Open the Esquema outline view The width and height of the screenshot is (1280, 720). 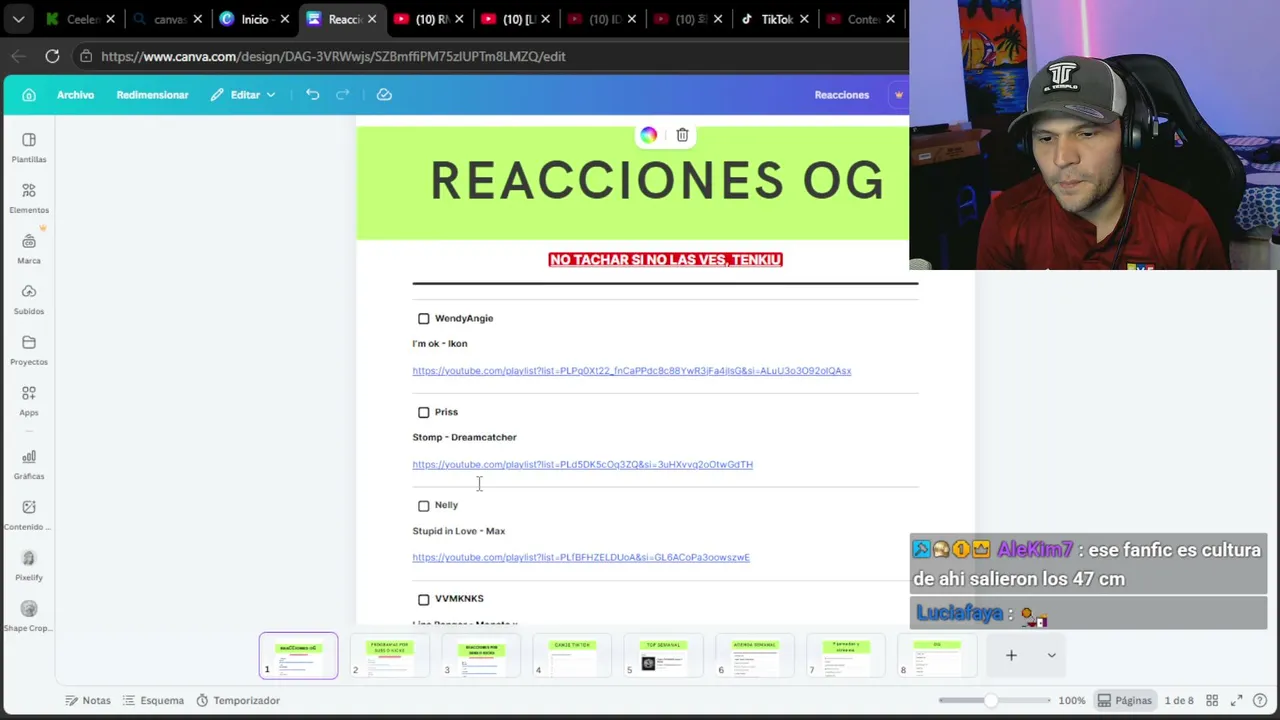pos(153,700)
